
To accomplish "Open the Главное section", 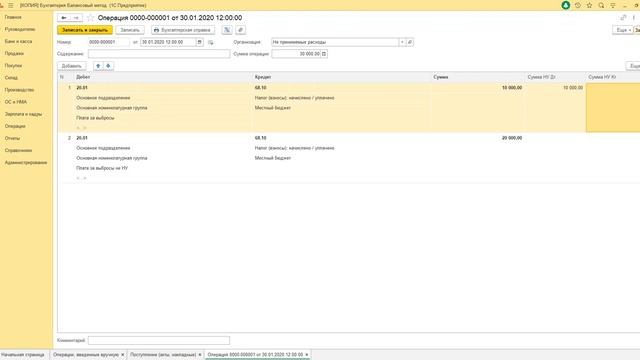I will (x=13, y=17).
